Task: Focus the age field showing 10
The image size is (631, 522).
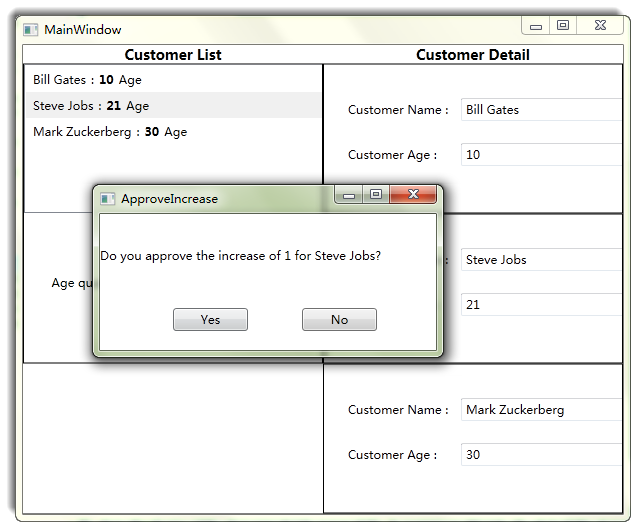Action: click(x=542, y=155)
